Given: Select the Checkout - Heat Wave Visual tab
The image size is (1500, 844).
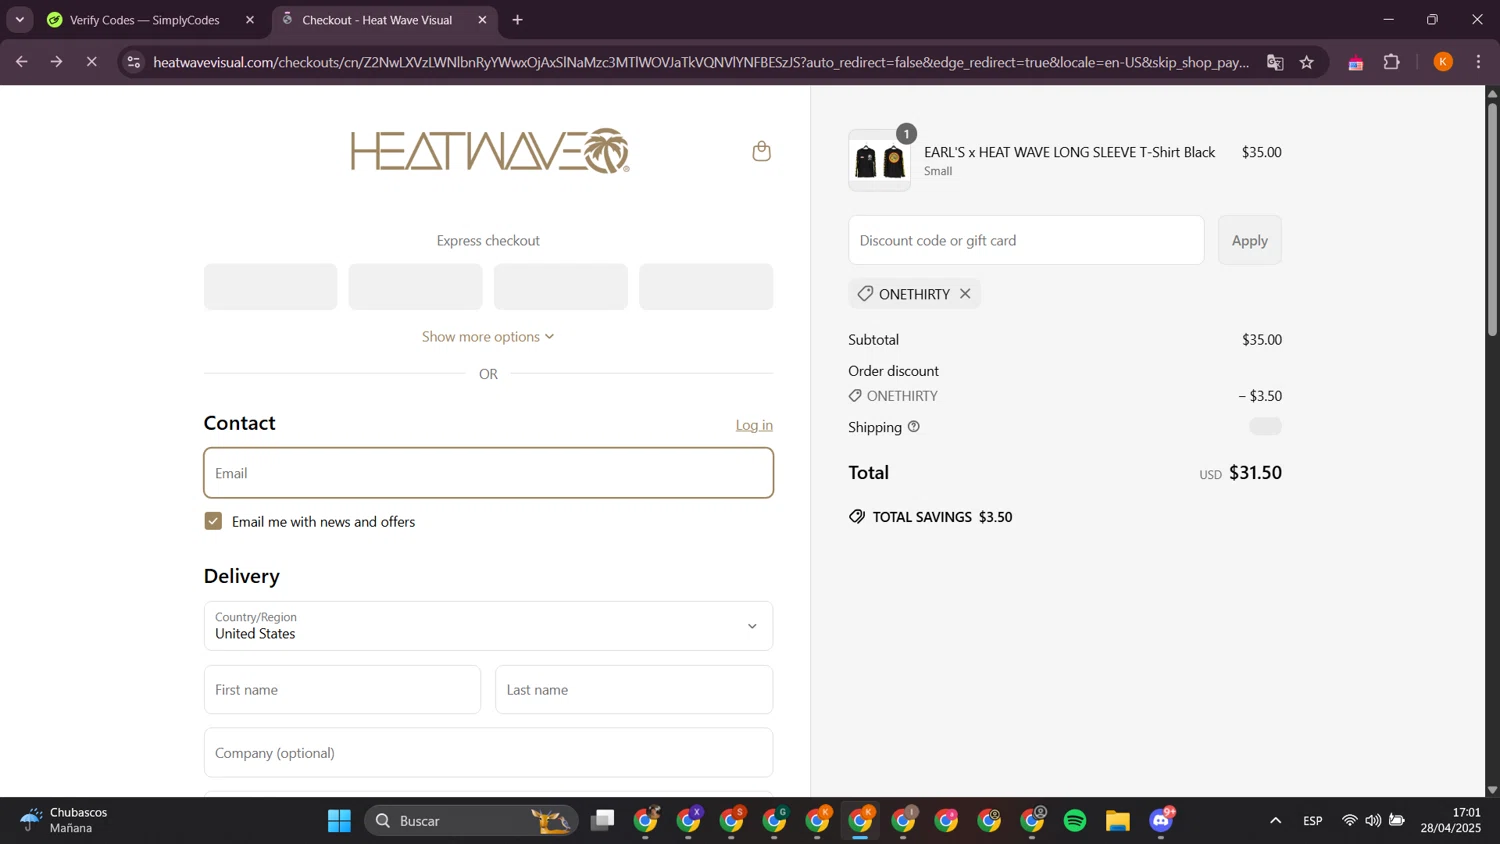Looking at the screenshot, I should [377, 20].
